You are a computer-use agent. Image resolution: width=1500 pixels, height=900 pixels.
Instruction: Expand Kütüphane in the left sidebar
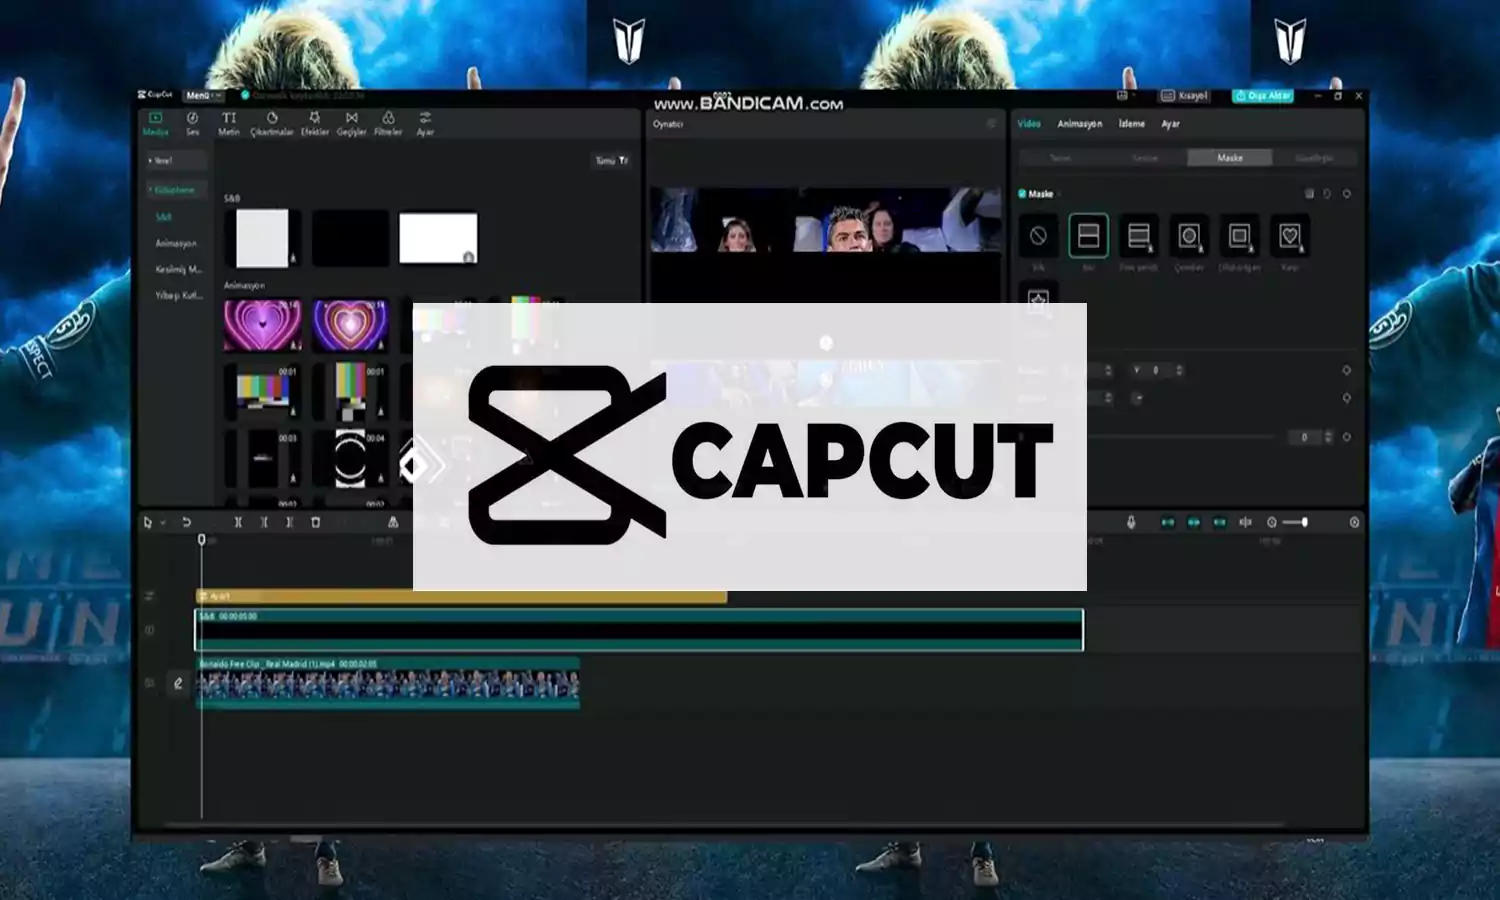point(176,189)
